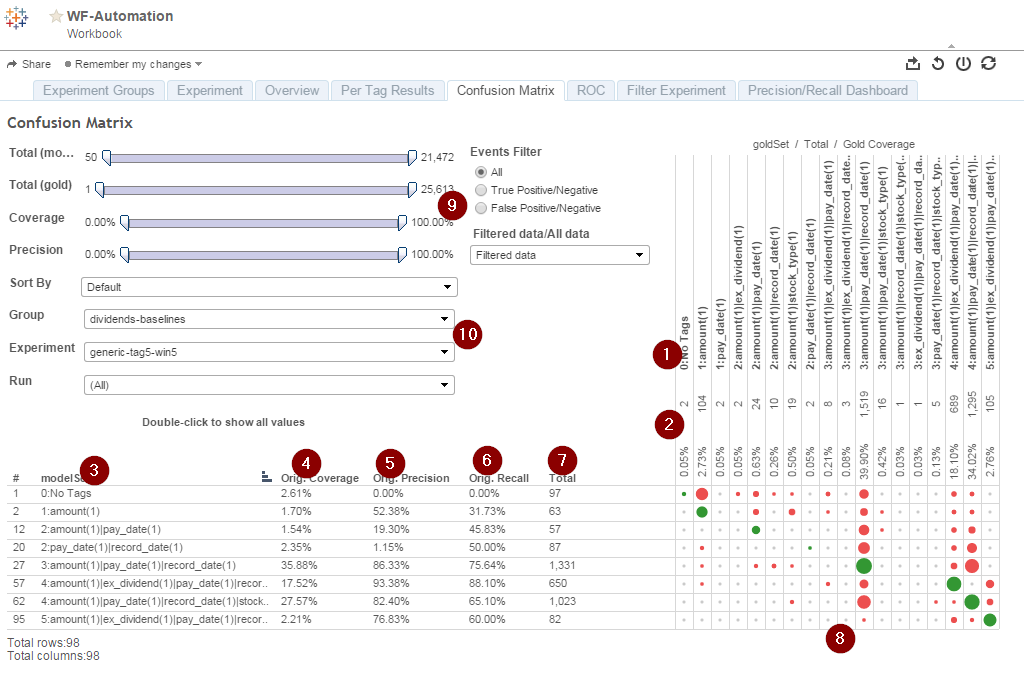Image resolution: width=1024 pixels, height=674 pixels.
Task: Switch to the Per Tag Results tab
Action: tap(387, 90)
